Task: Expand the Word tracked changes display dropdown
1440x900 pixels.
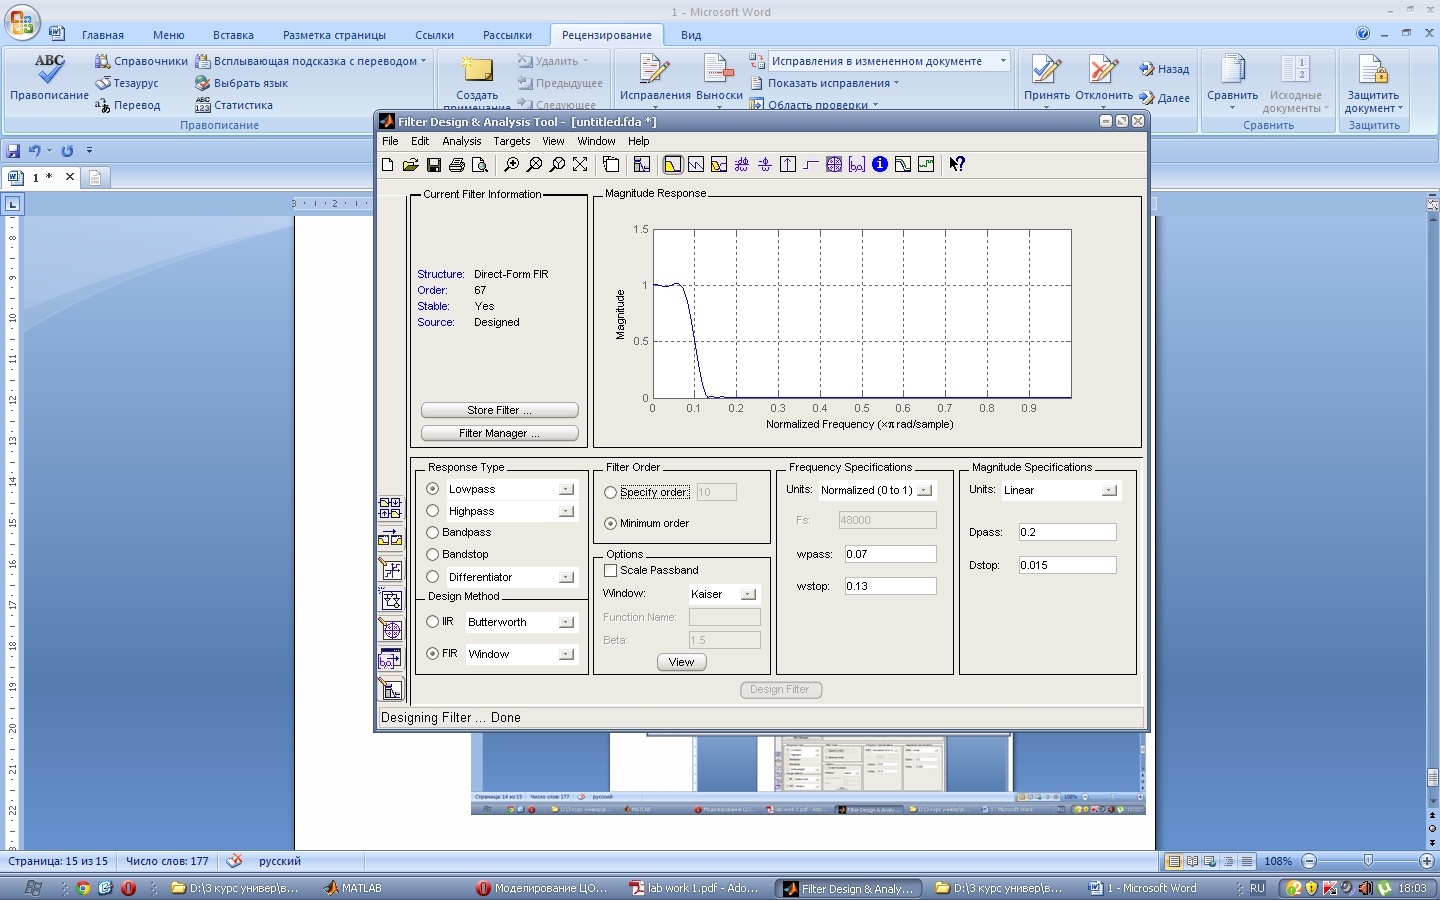Action: (1003, 61)
